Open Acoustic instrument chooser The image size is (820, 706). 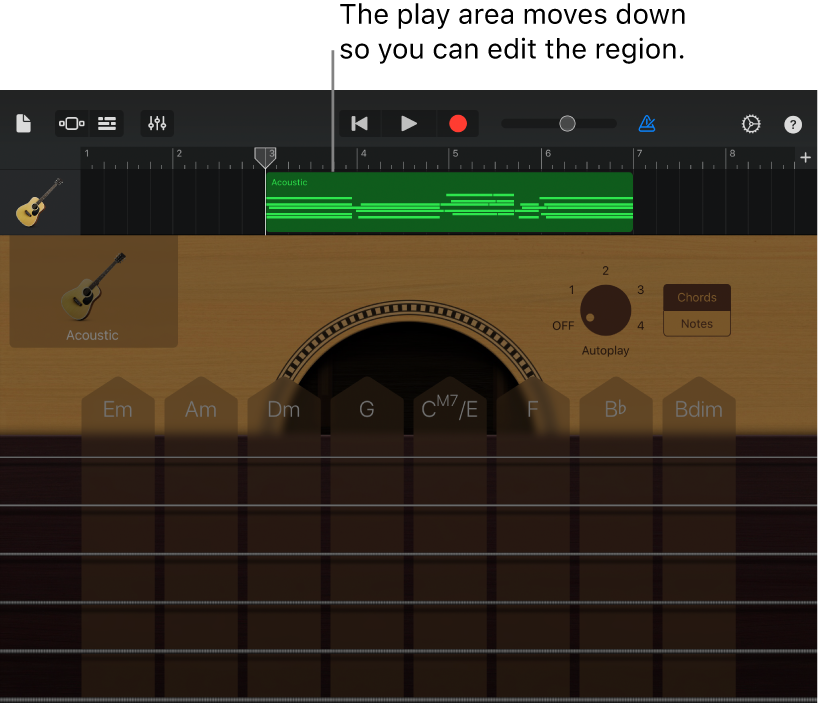click(x=94, y=292)
